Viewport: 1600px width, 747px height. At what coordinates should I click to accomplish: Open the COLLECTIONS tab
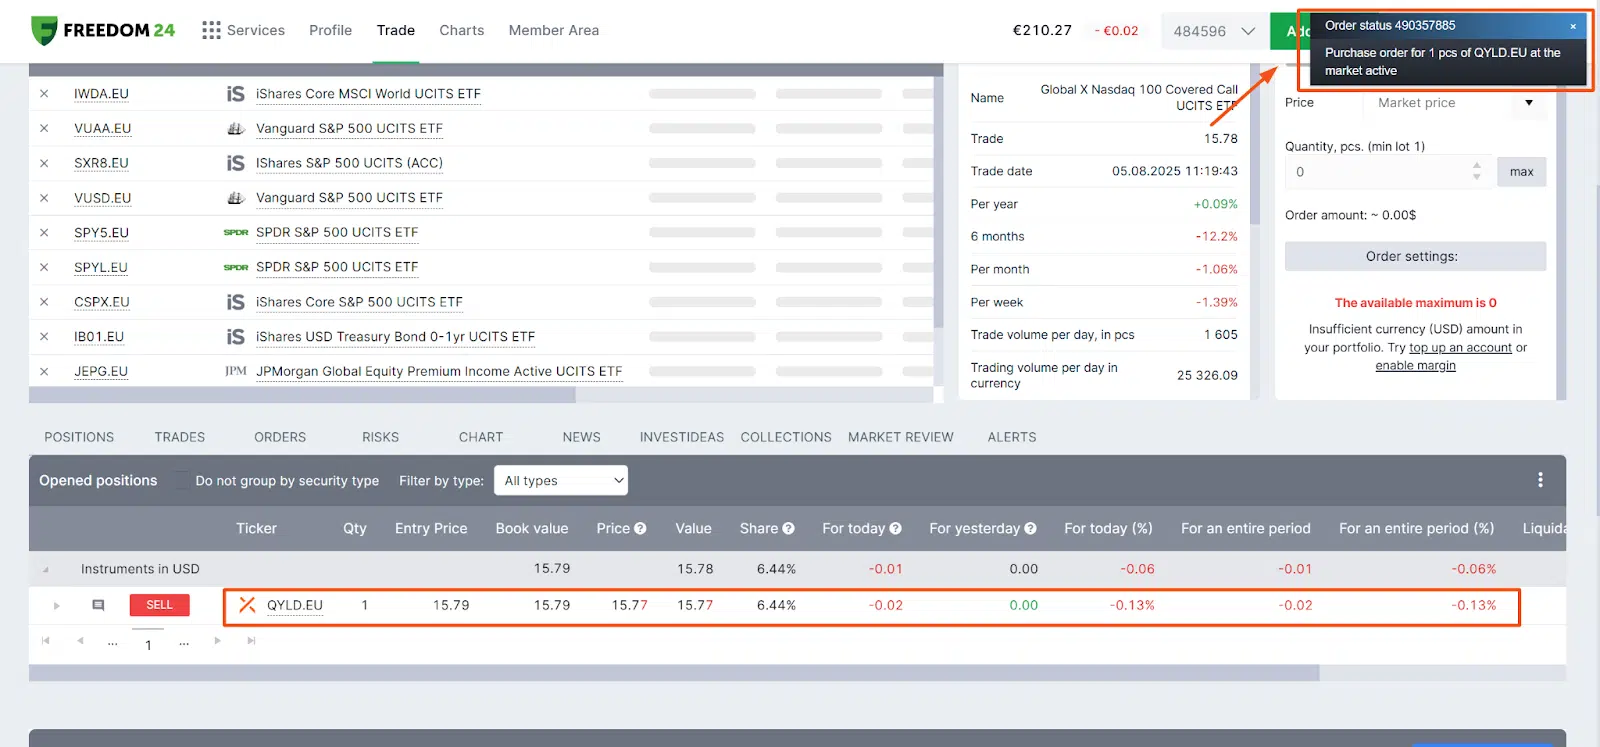click(x=786, y=437)
